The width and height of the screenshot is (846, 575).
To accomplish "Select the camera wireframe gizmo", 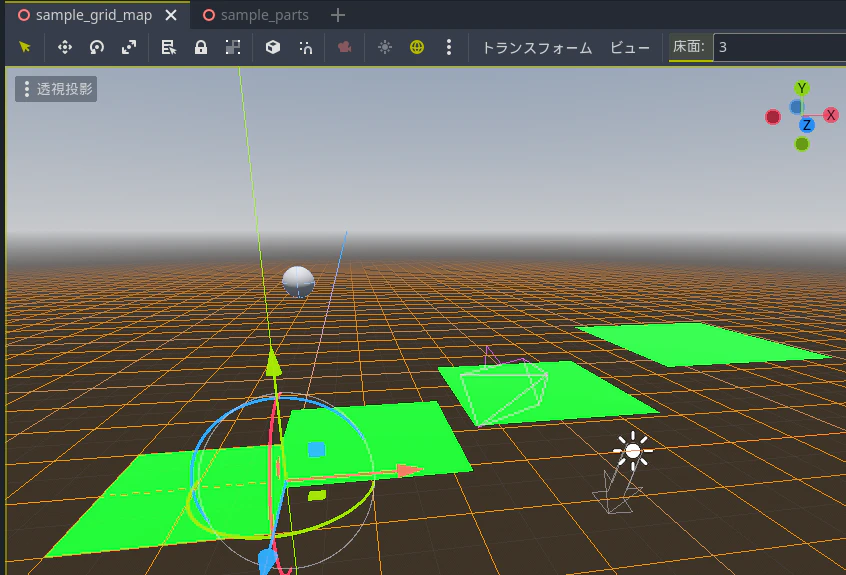I will [x=504, y=386].
